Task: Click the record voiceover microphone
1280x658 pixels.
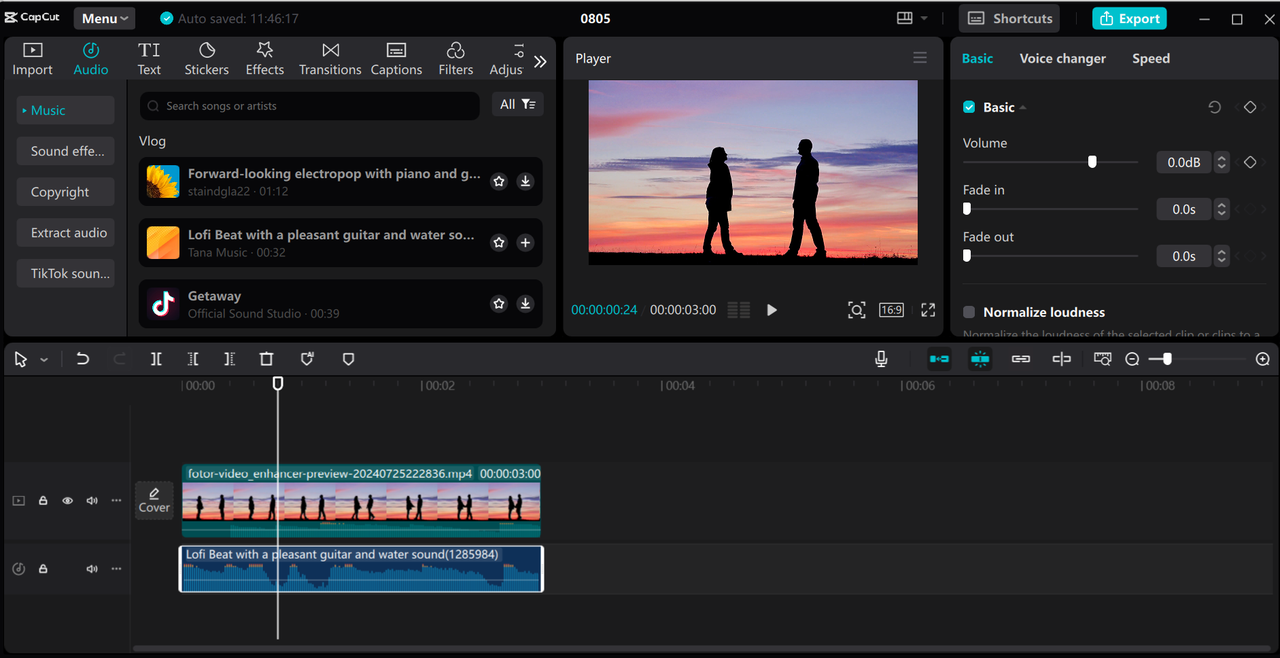Action: coord(881,359)
